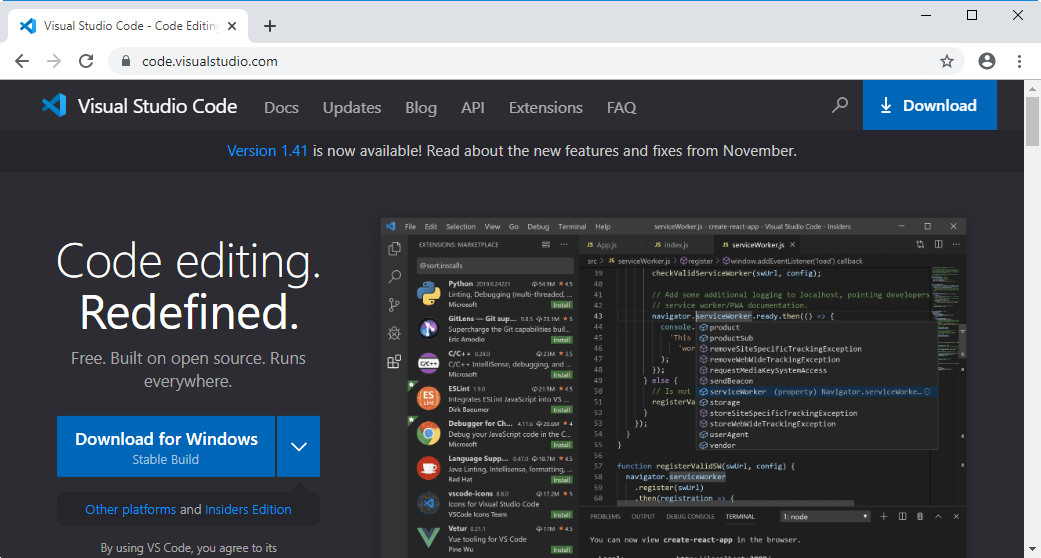Click the @sort:installs search box in the screenshot
Viewport: 1041px width, 558px height.
[495, 266]
